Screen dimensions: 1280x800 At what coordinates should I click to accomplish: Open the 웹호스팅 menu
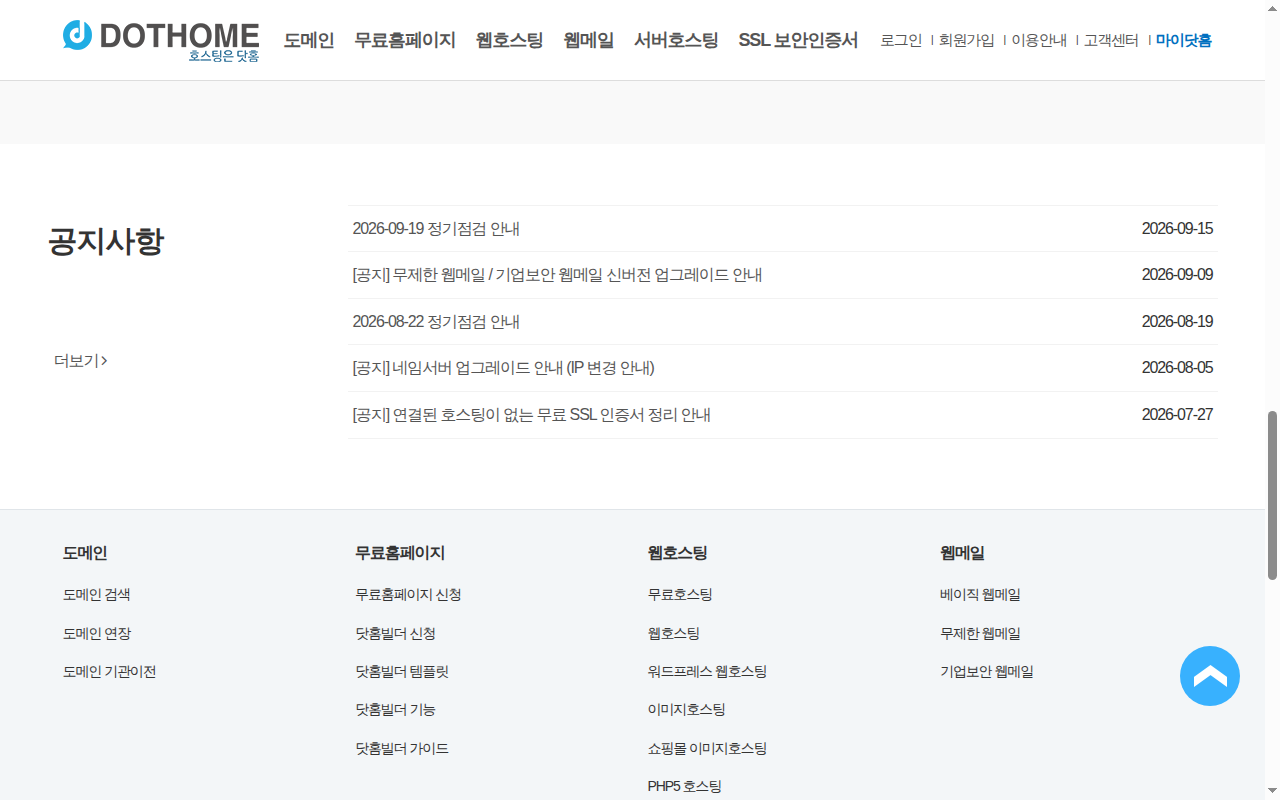pos(510,41)
